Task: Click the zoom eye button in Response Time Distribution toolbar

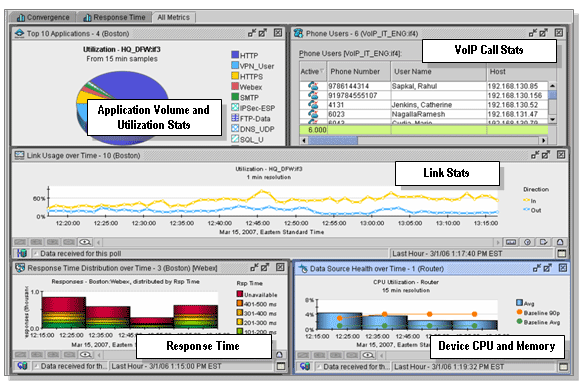Action: [x=85, y=355]
